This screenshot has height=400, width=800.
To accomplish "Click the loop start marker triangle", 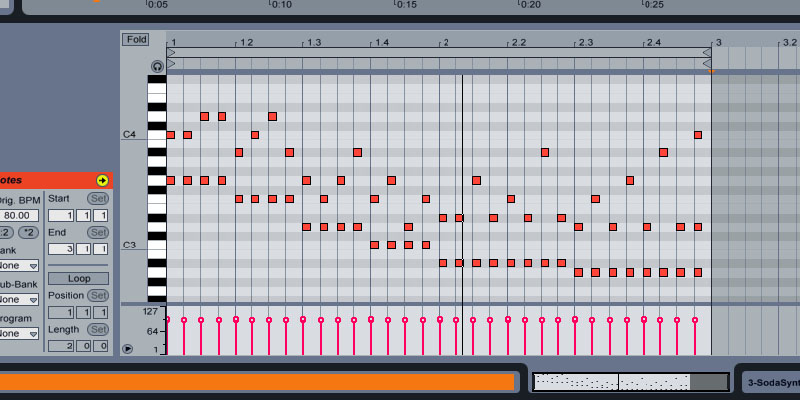I will [x=170, y=52].
